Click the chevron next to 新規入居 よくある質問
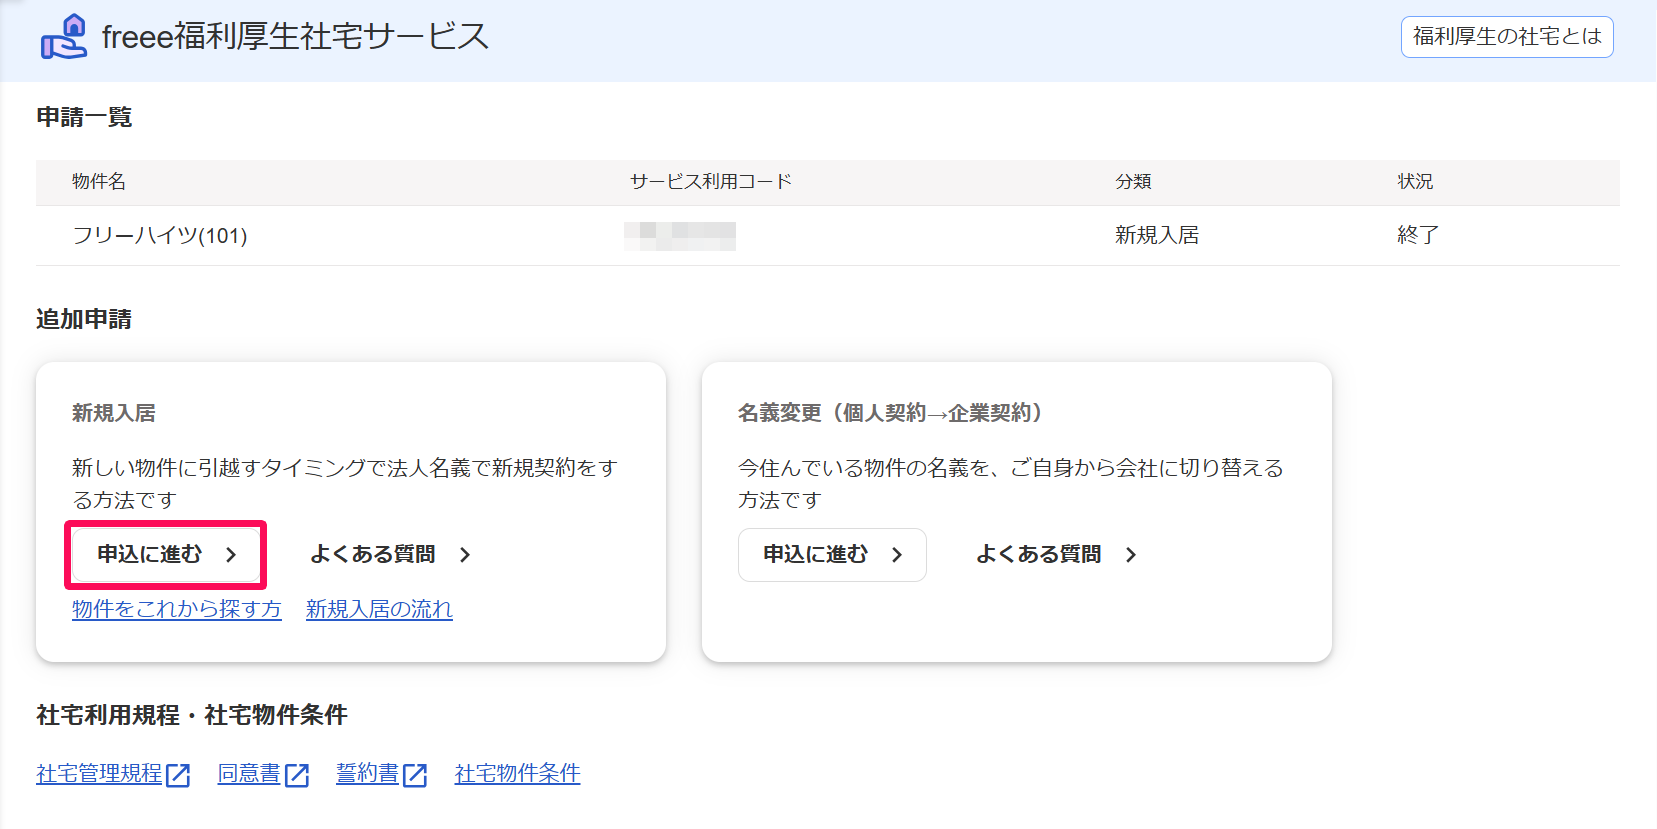The width and height of the screenshot is (1657, 829). tap(465, 555)
